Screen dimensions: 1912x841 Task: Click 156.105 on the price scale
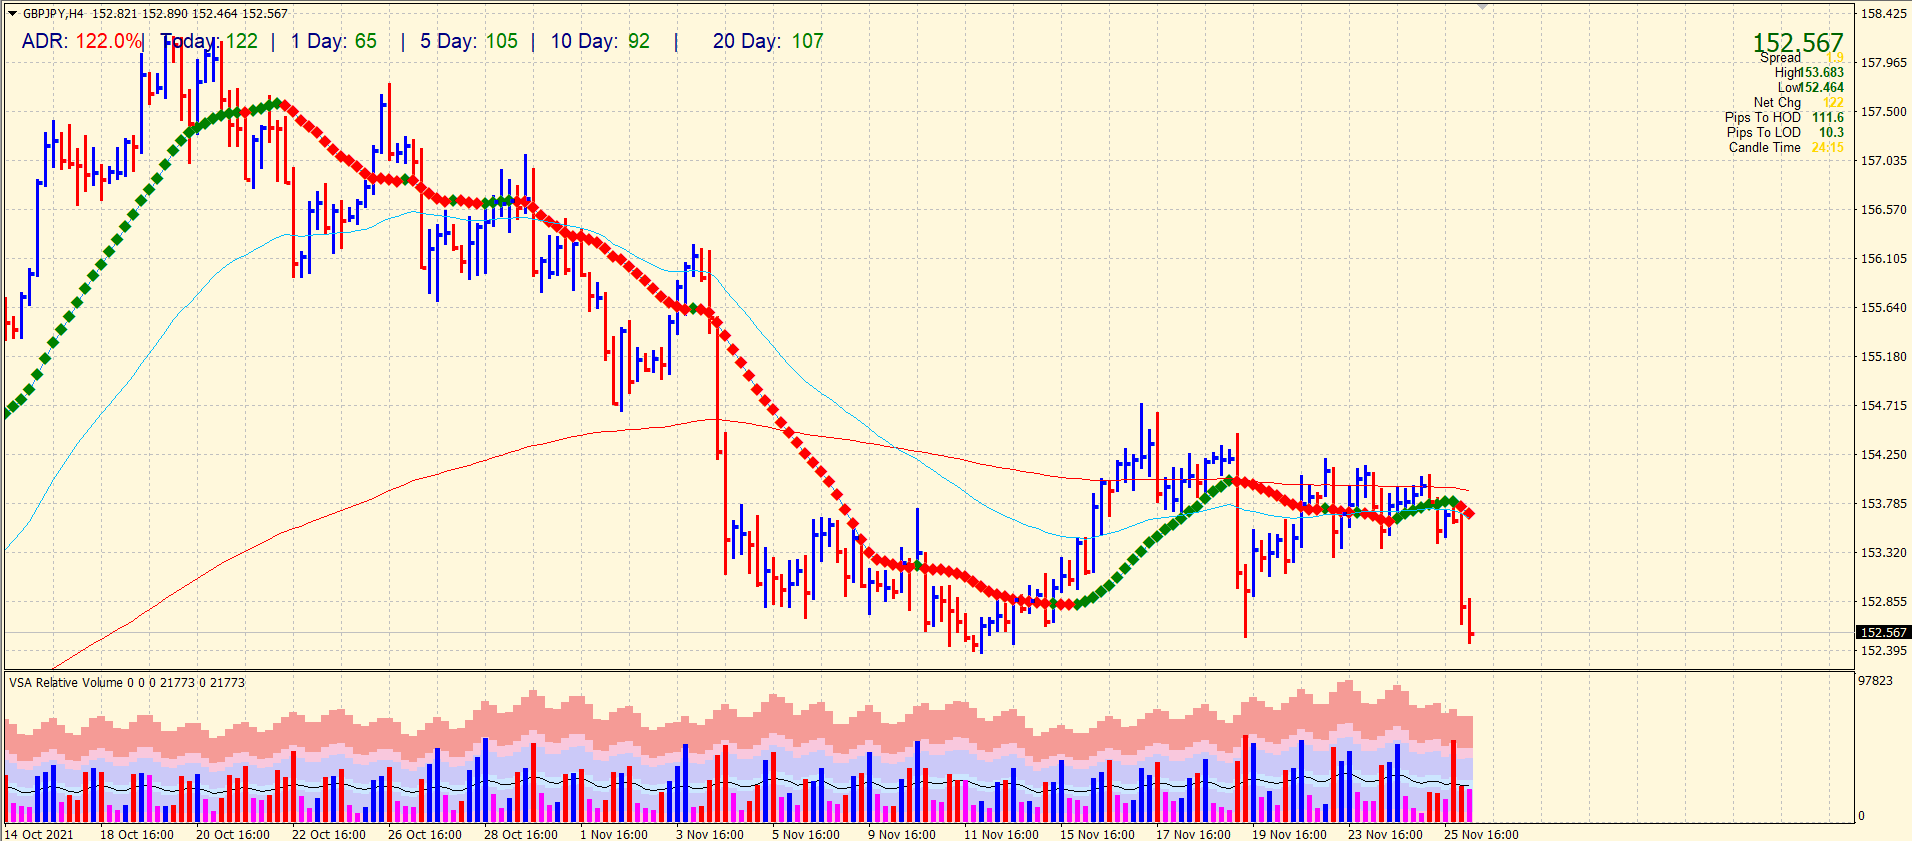[x=1883, y=259]
